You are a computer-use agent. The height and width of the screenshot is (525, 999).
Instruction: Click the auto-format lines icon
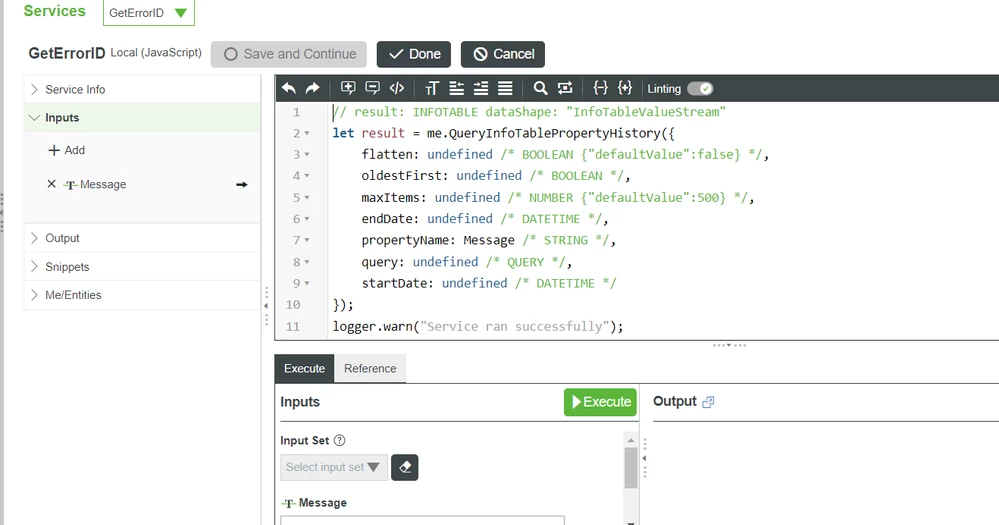[x=505, y=89]
